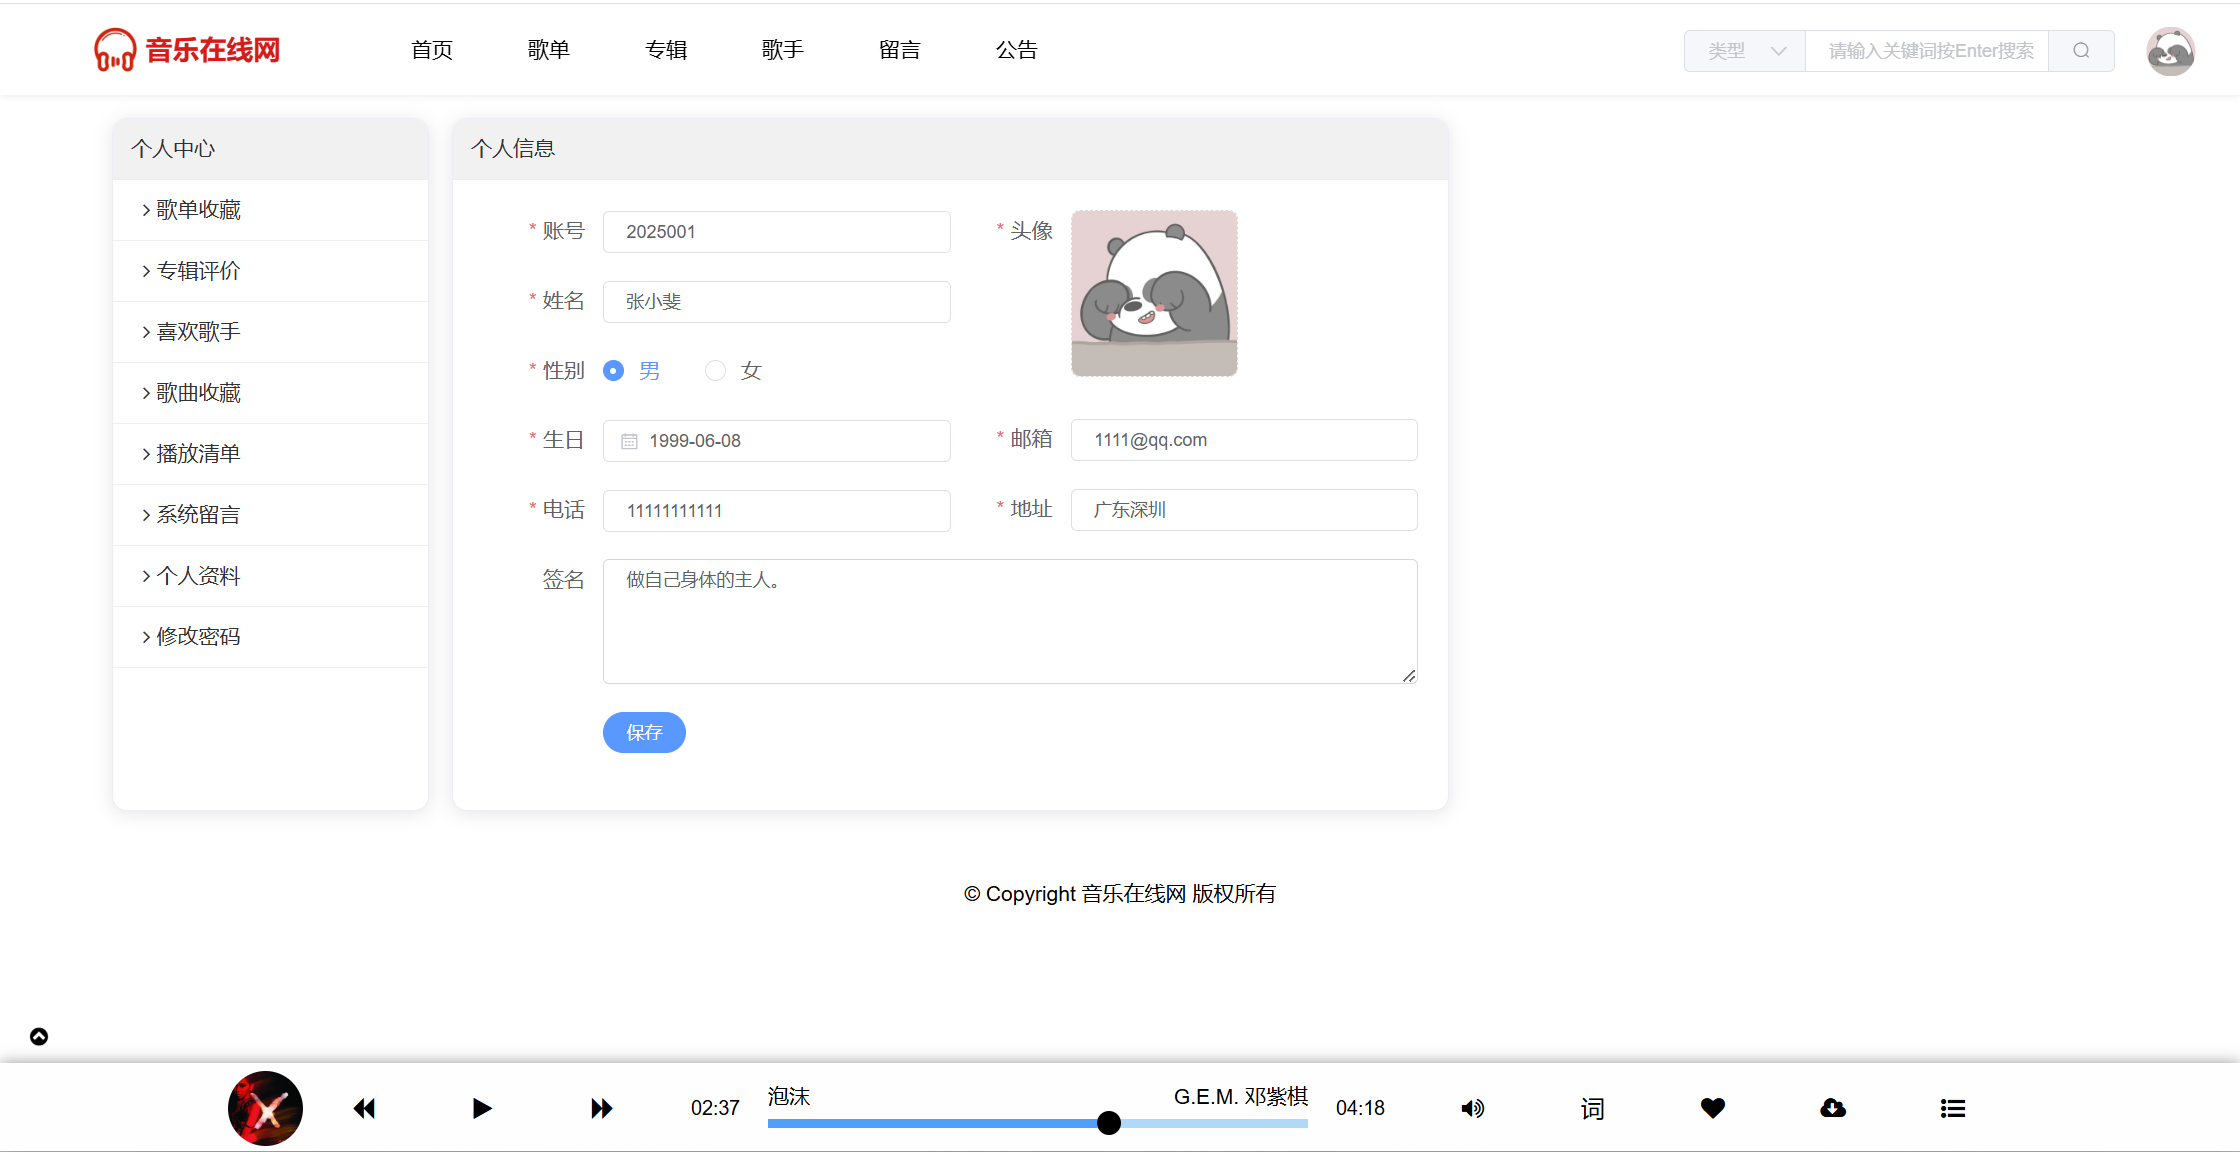This screenshot has height=1152, width=2240.
Task: Show lyrics with the 词 icon
Action: [x=1592, y=1108]
